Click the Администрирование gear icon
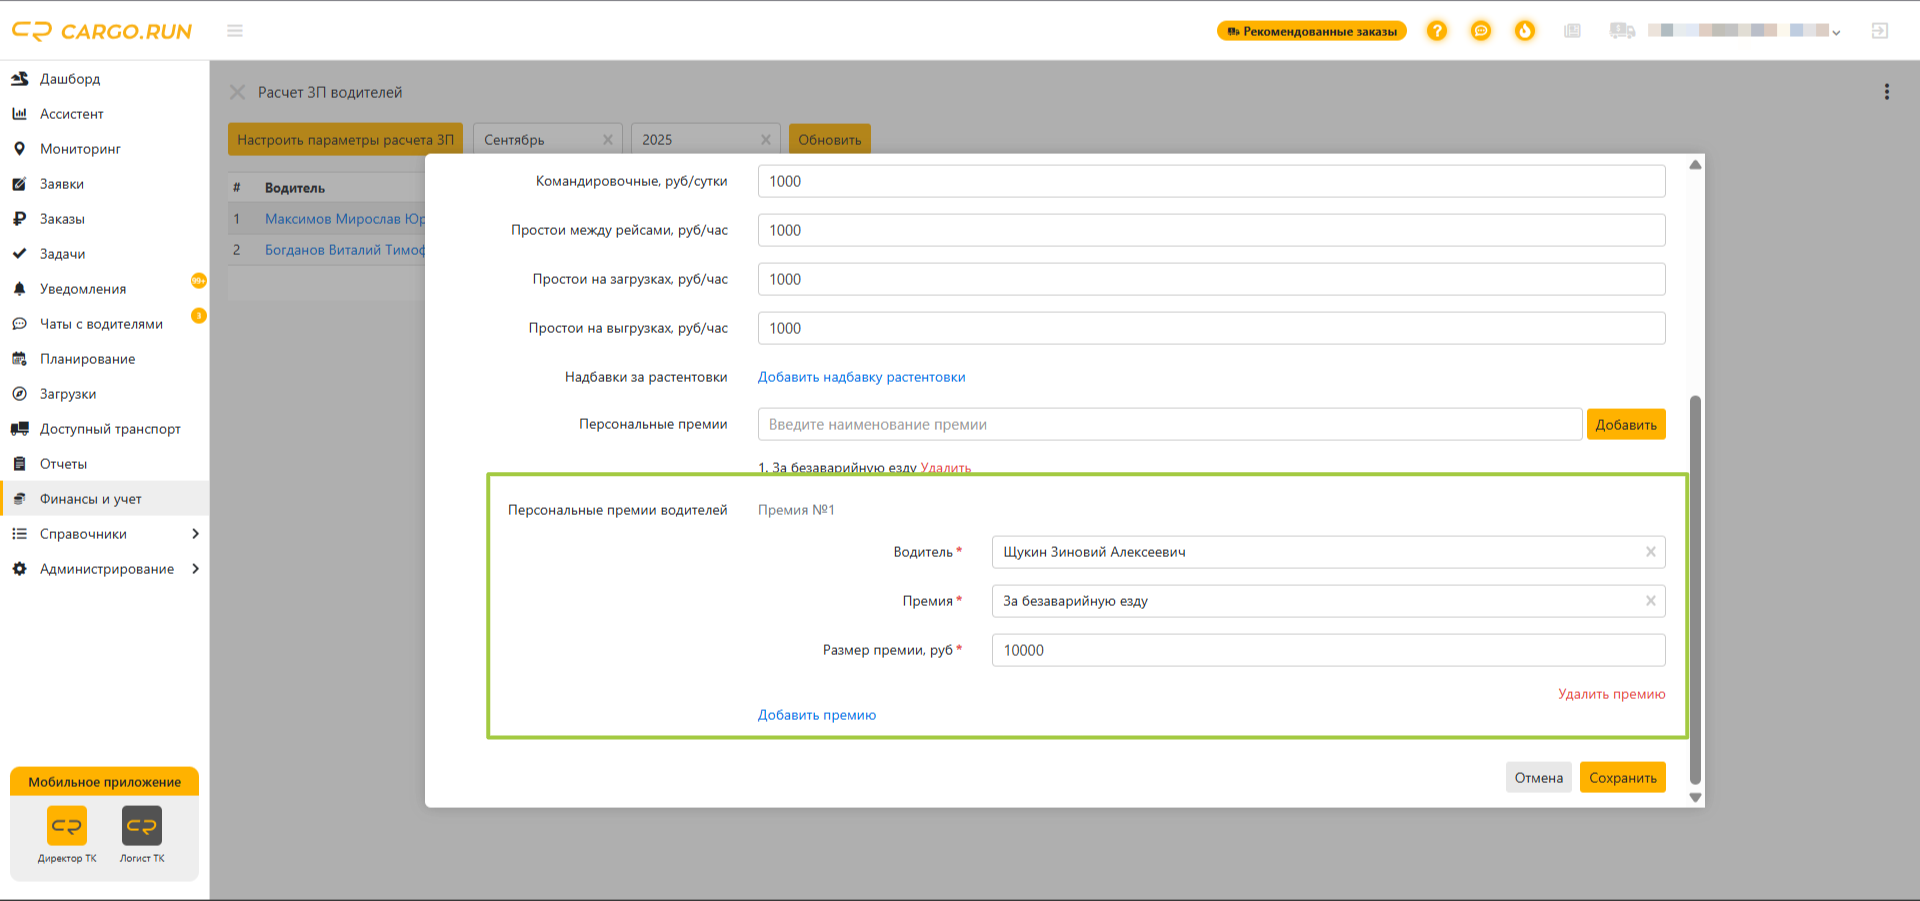 tap(19, 569)
